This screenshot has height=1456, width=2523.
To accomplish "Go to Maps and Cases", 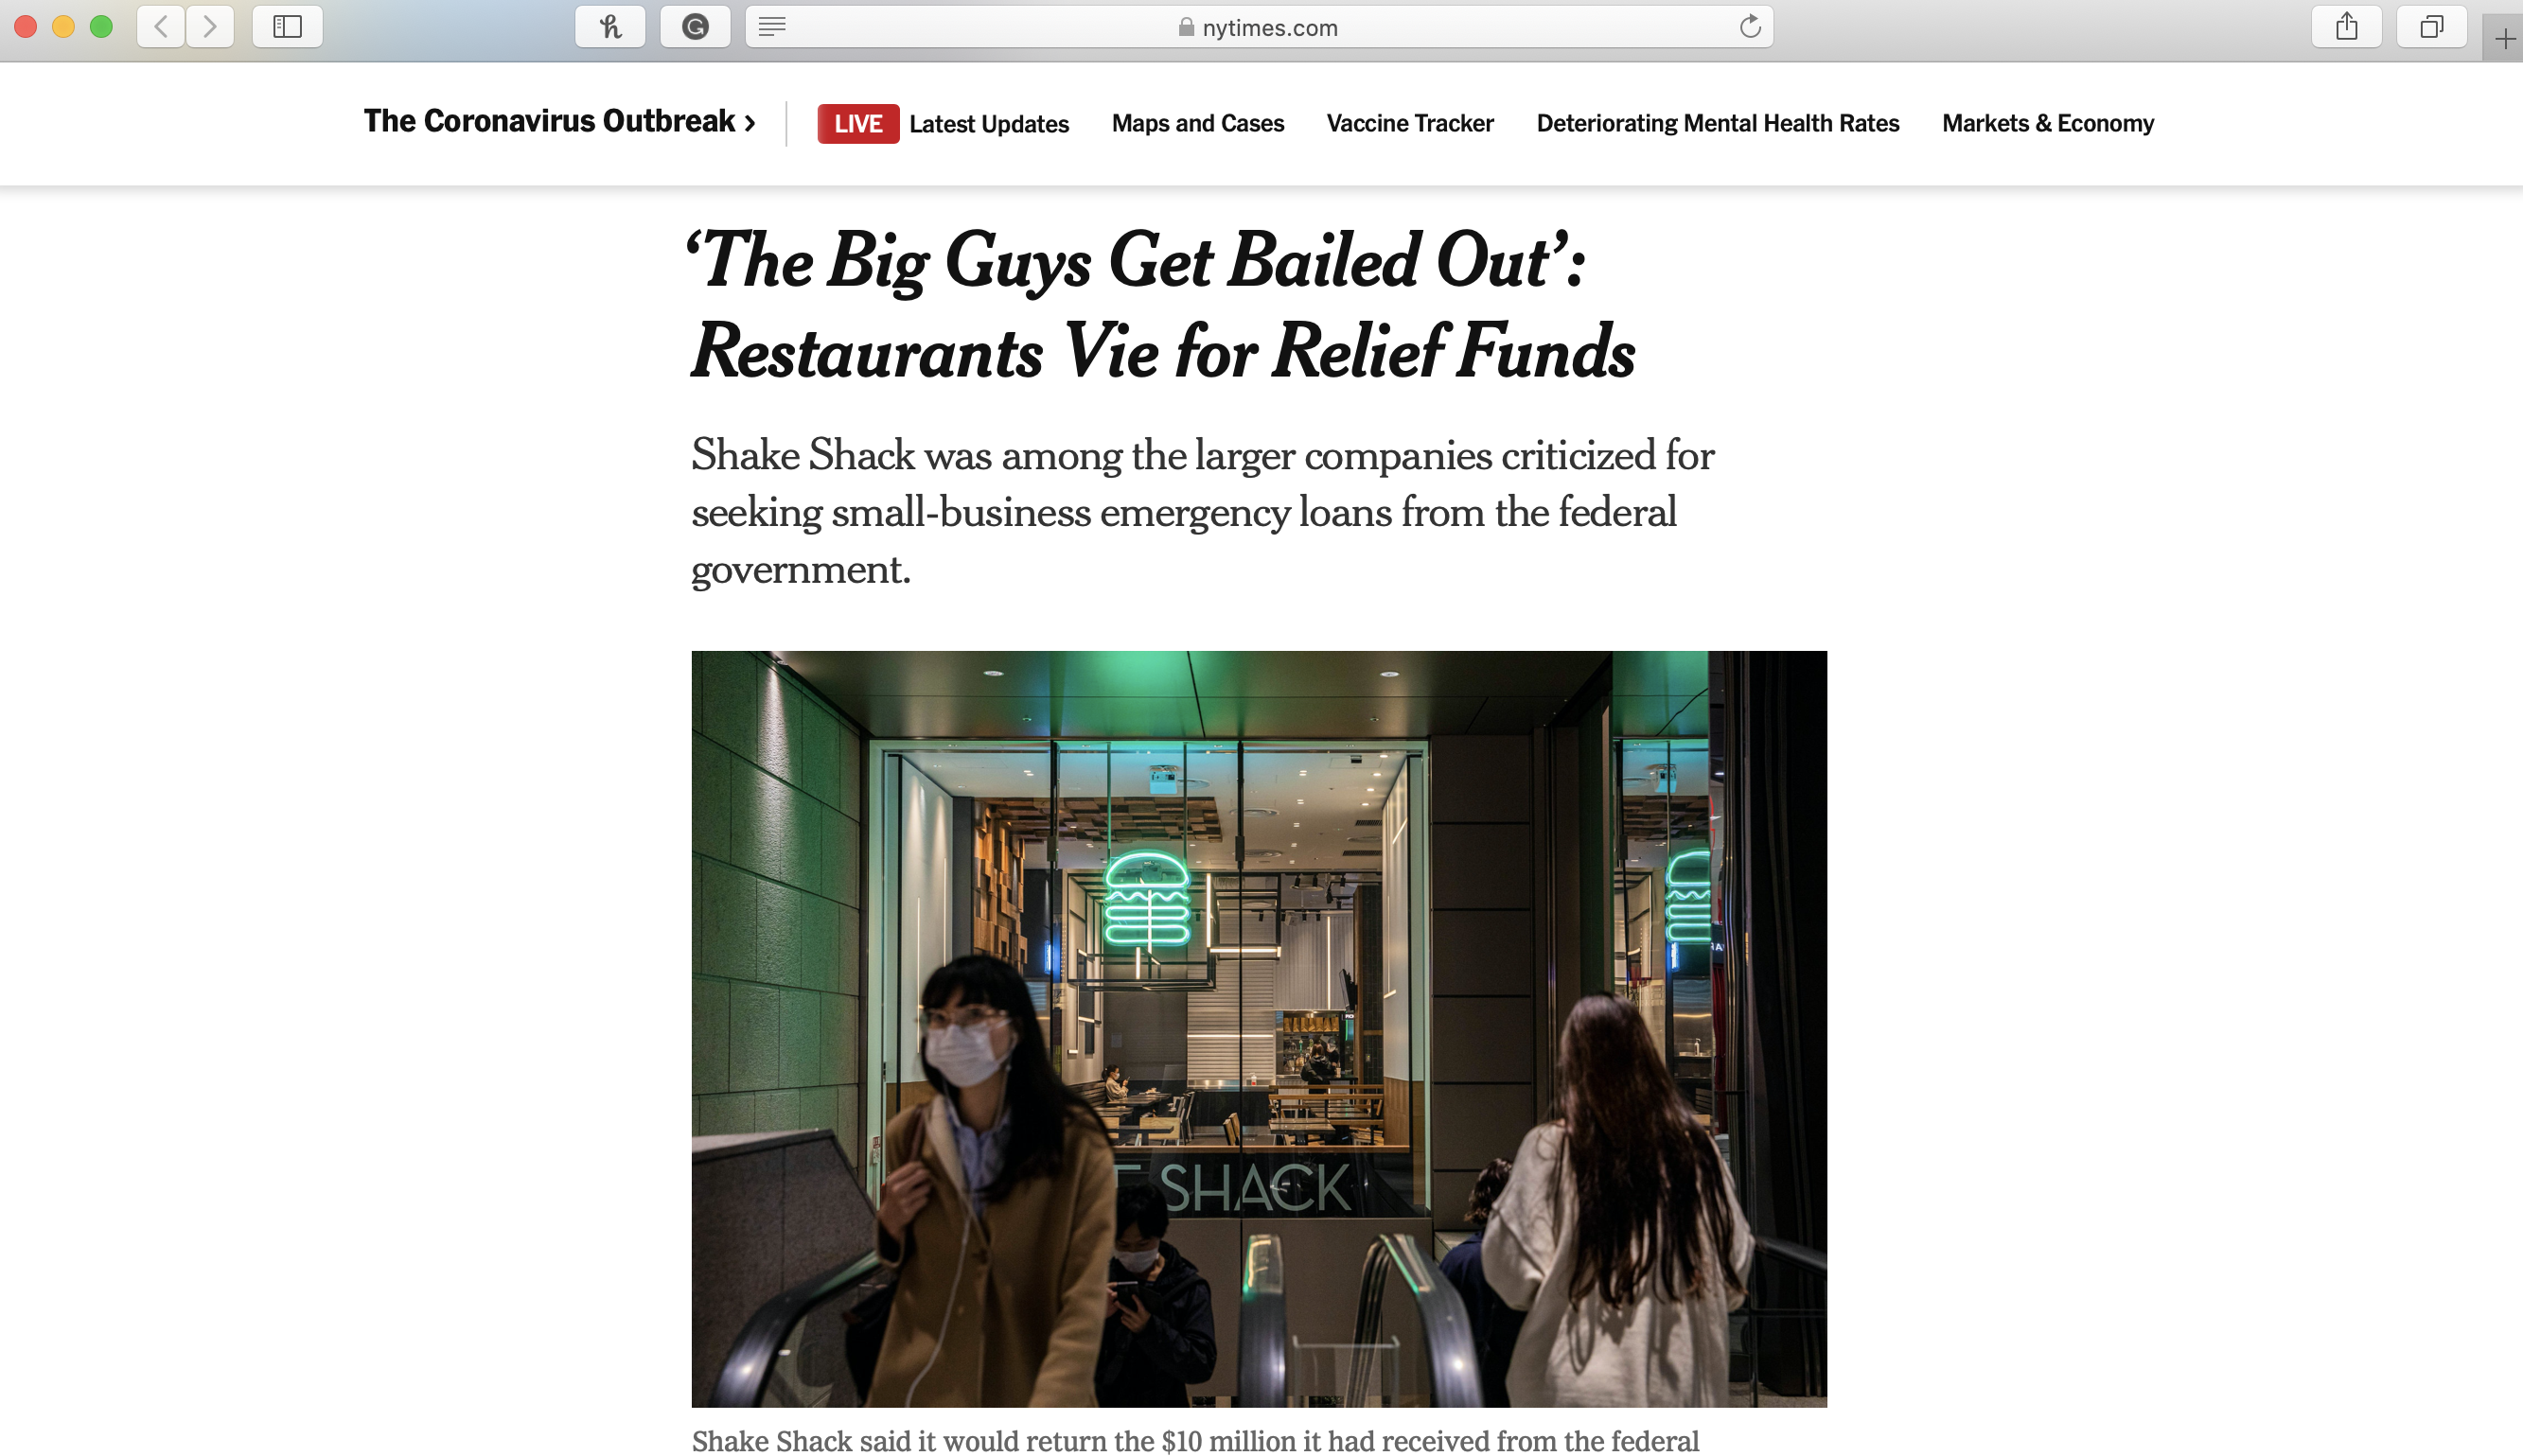I will 1197,123.
